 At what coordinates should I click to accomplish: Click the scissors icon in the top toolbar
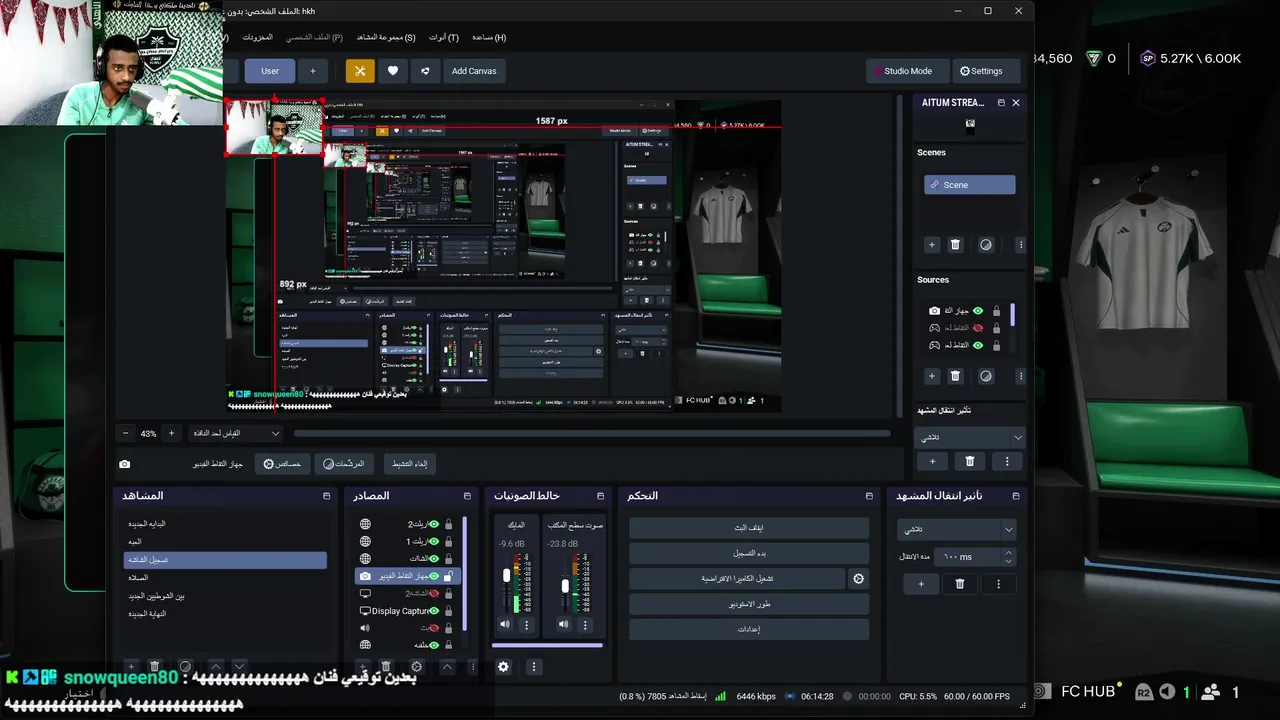point(360,71)
